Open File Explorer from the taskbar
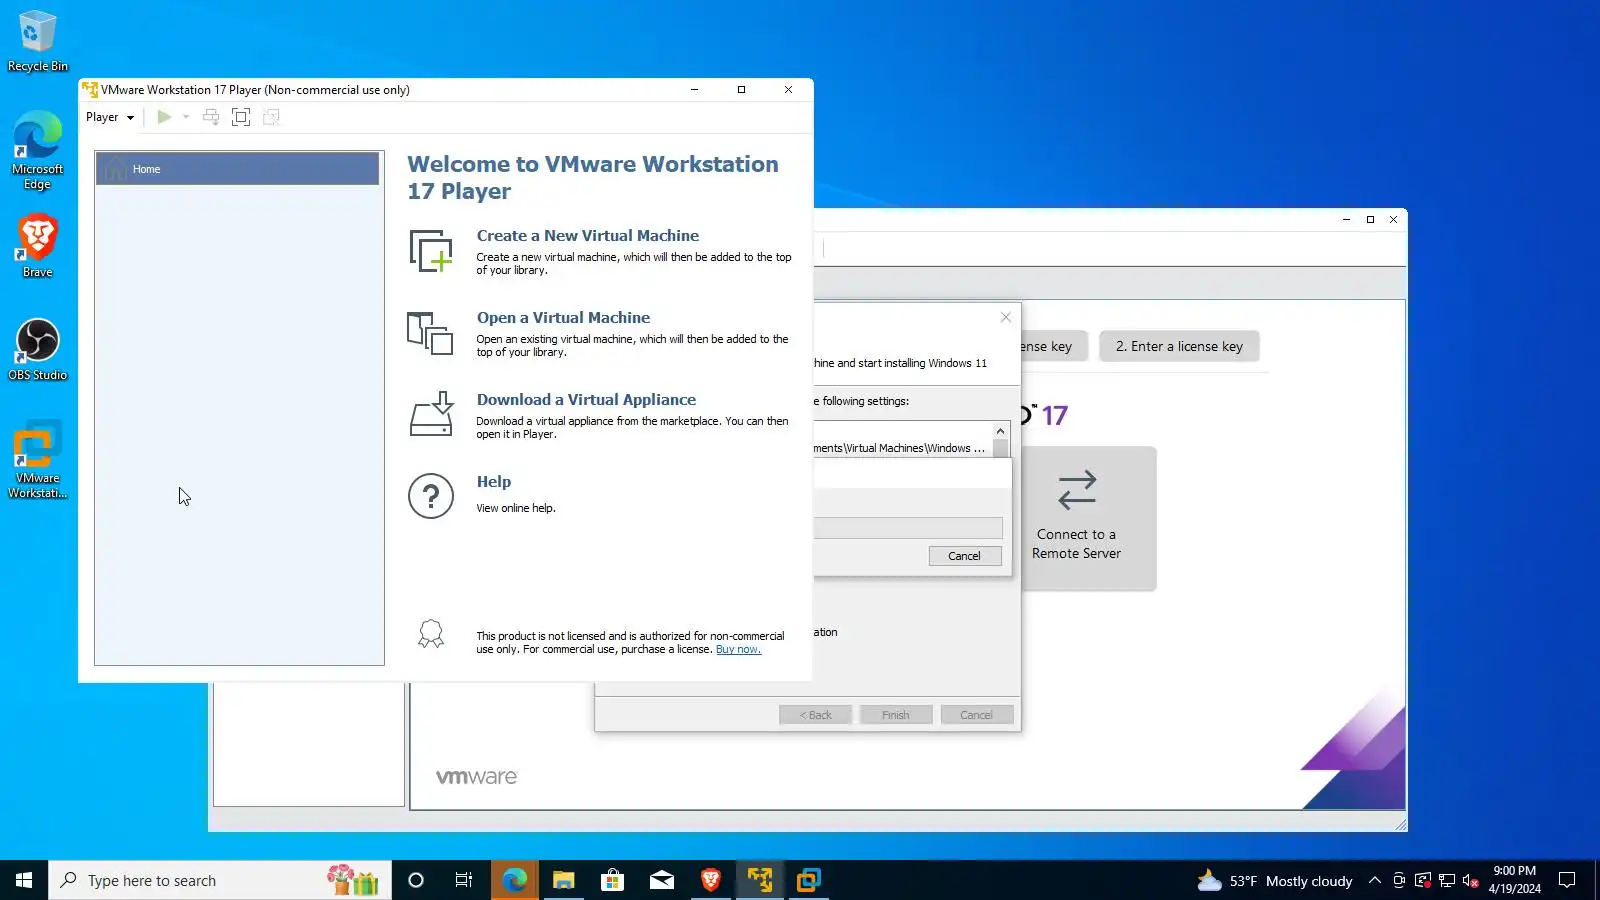The width and height of the screenshot is (1600, 900). pyautogui.click(x=564, y=880)
